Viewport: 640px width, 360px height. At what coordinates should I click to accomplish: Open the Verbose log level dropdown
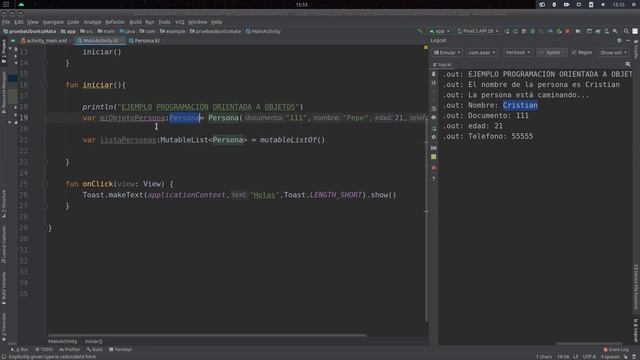(x=517, y=52)
